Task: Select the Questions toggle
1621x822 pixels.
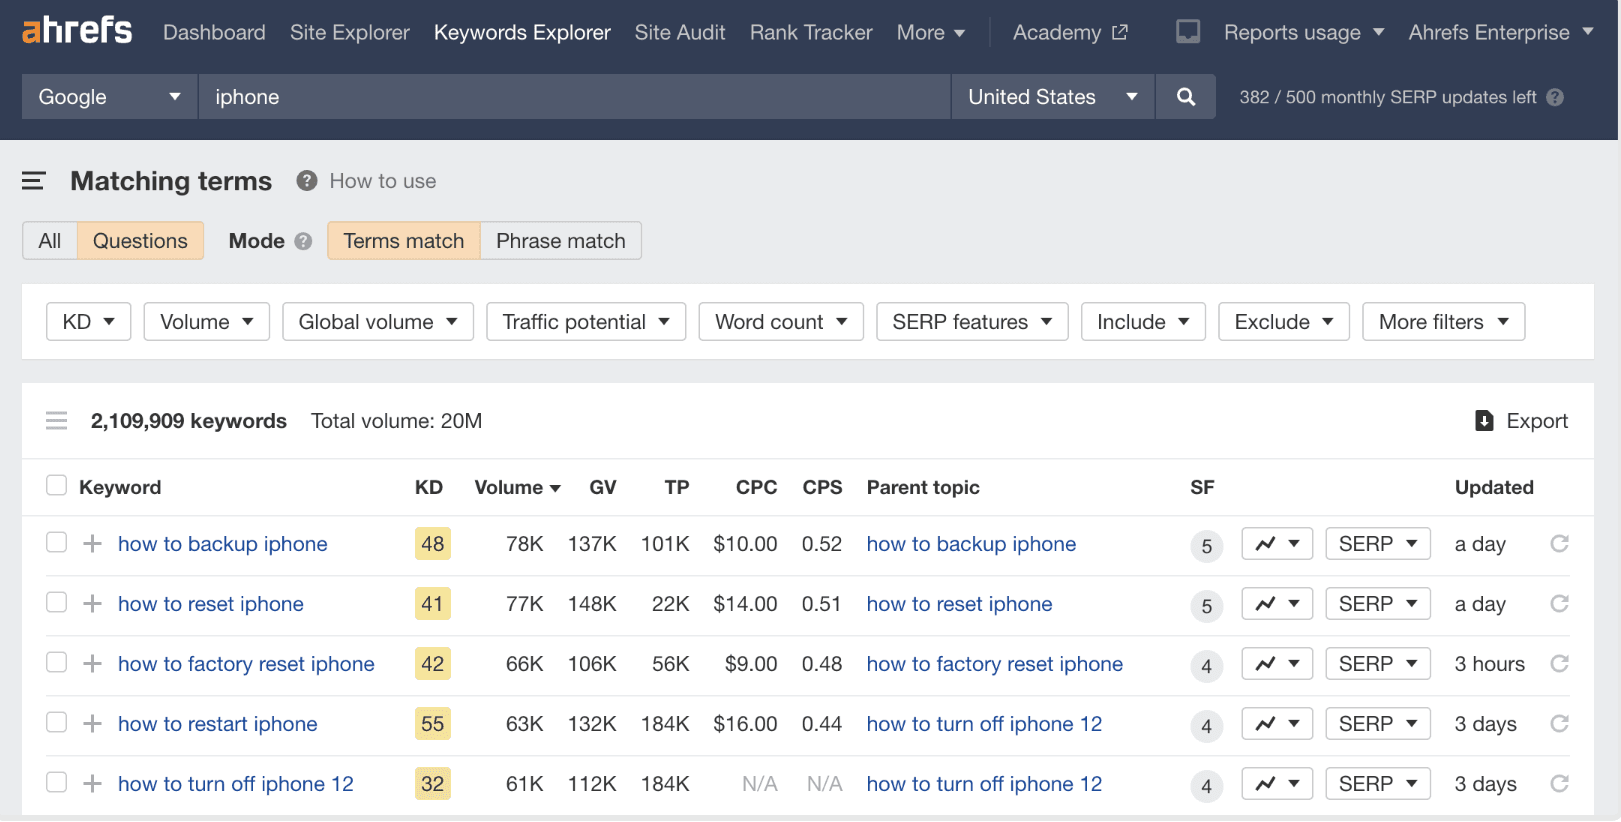Action: point(140,241)
